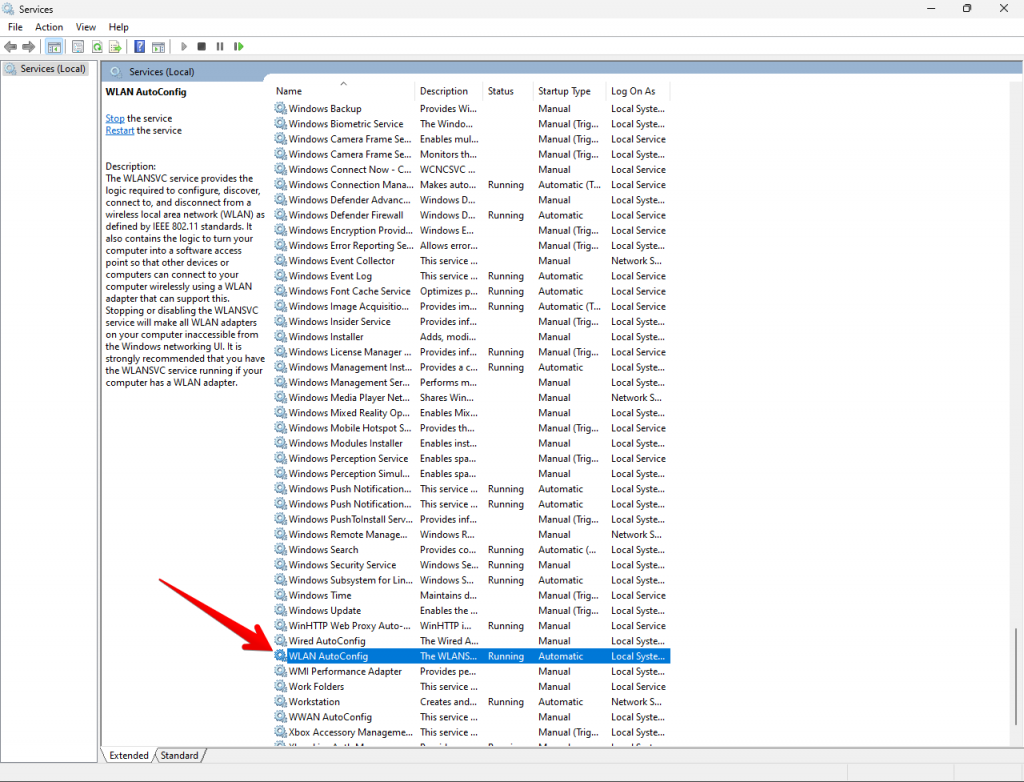This screenshot has height=782, width=1024.
Task: Click the WLAN AutoConfig heading in the detail pane
Action: click(x=146, y=92)
